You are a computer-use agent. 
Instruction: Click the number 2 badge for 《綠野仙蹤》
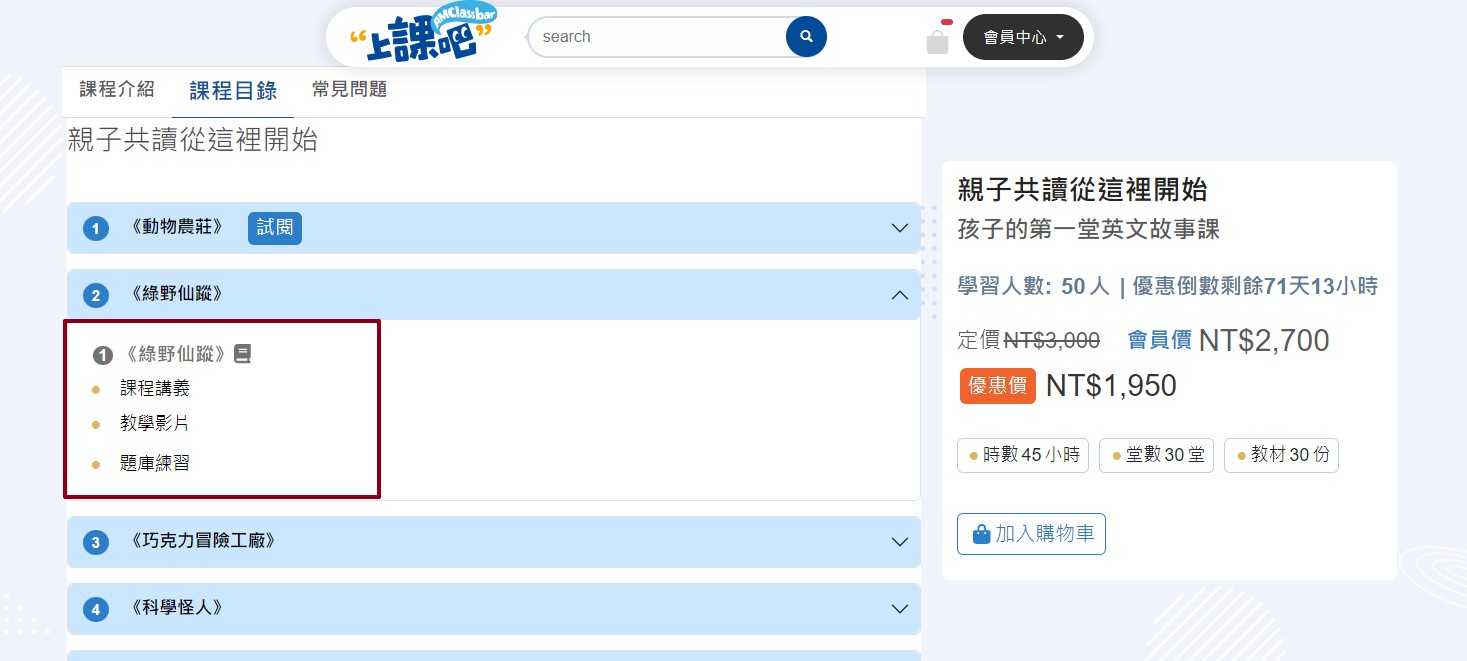(x=95, y=295)
